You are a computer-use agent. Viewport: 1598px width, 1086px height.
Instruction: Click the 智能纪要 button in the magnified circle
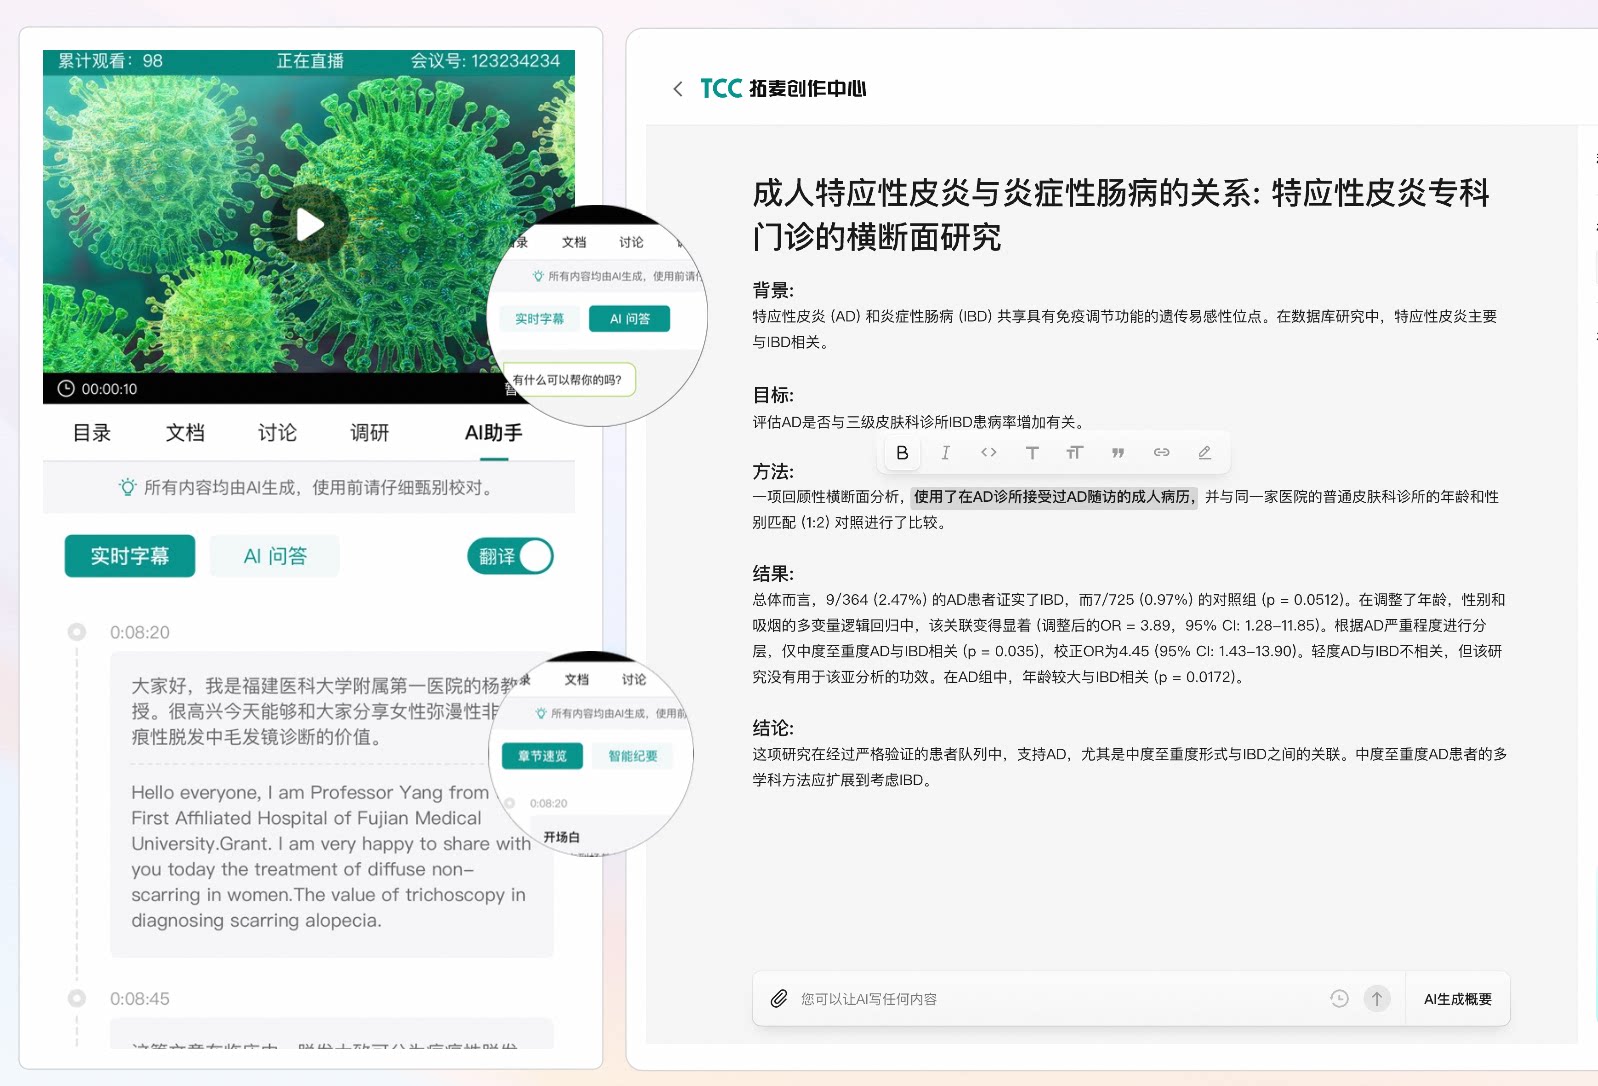pyautogui.click(x=633, y=756)
